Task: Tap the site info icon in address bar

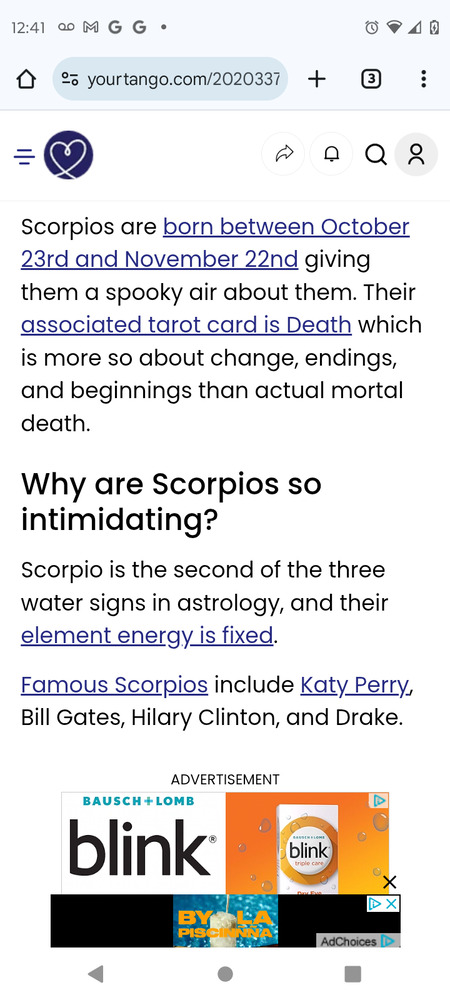Action: (x=69, y=79)
